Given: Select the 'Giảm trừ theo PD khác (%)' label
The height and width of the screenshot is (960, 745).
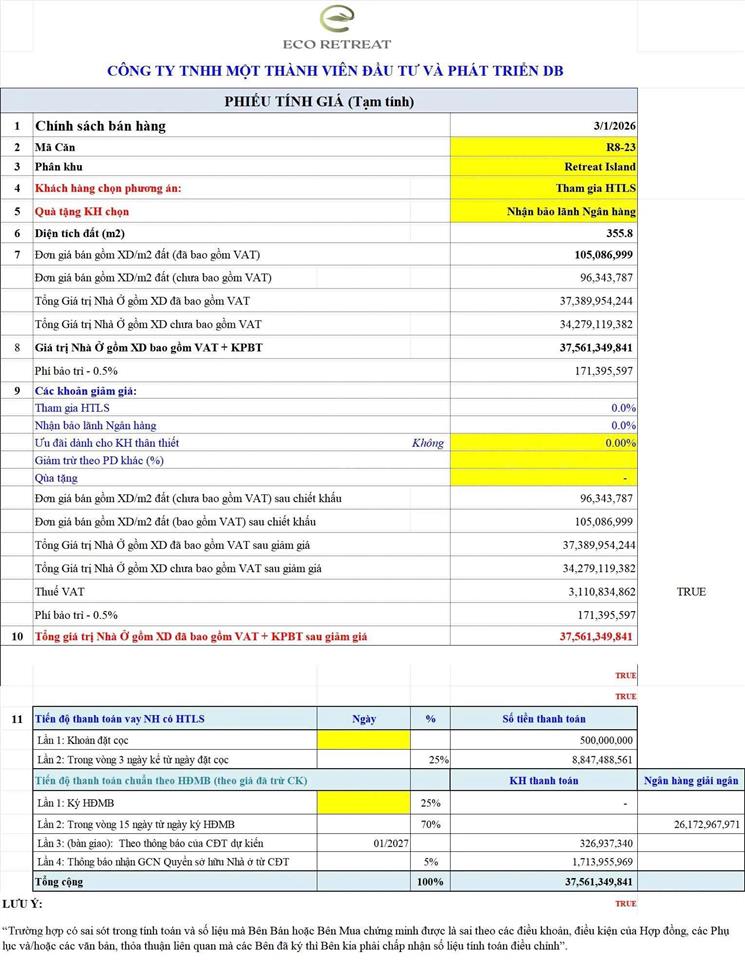Looking at the screenshot, I should 99,460.
